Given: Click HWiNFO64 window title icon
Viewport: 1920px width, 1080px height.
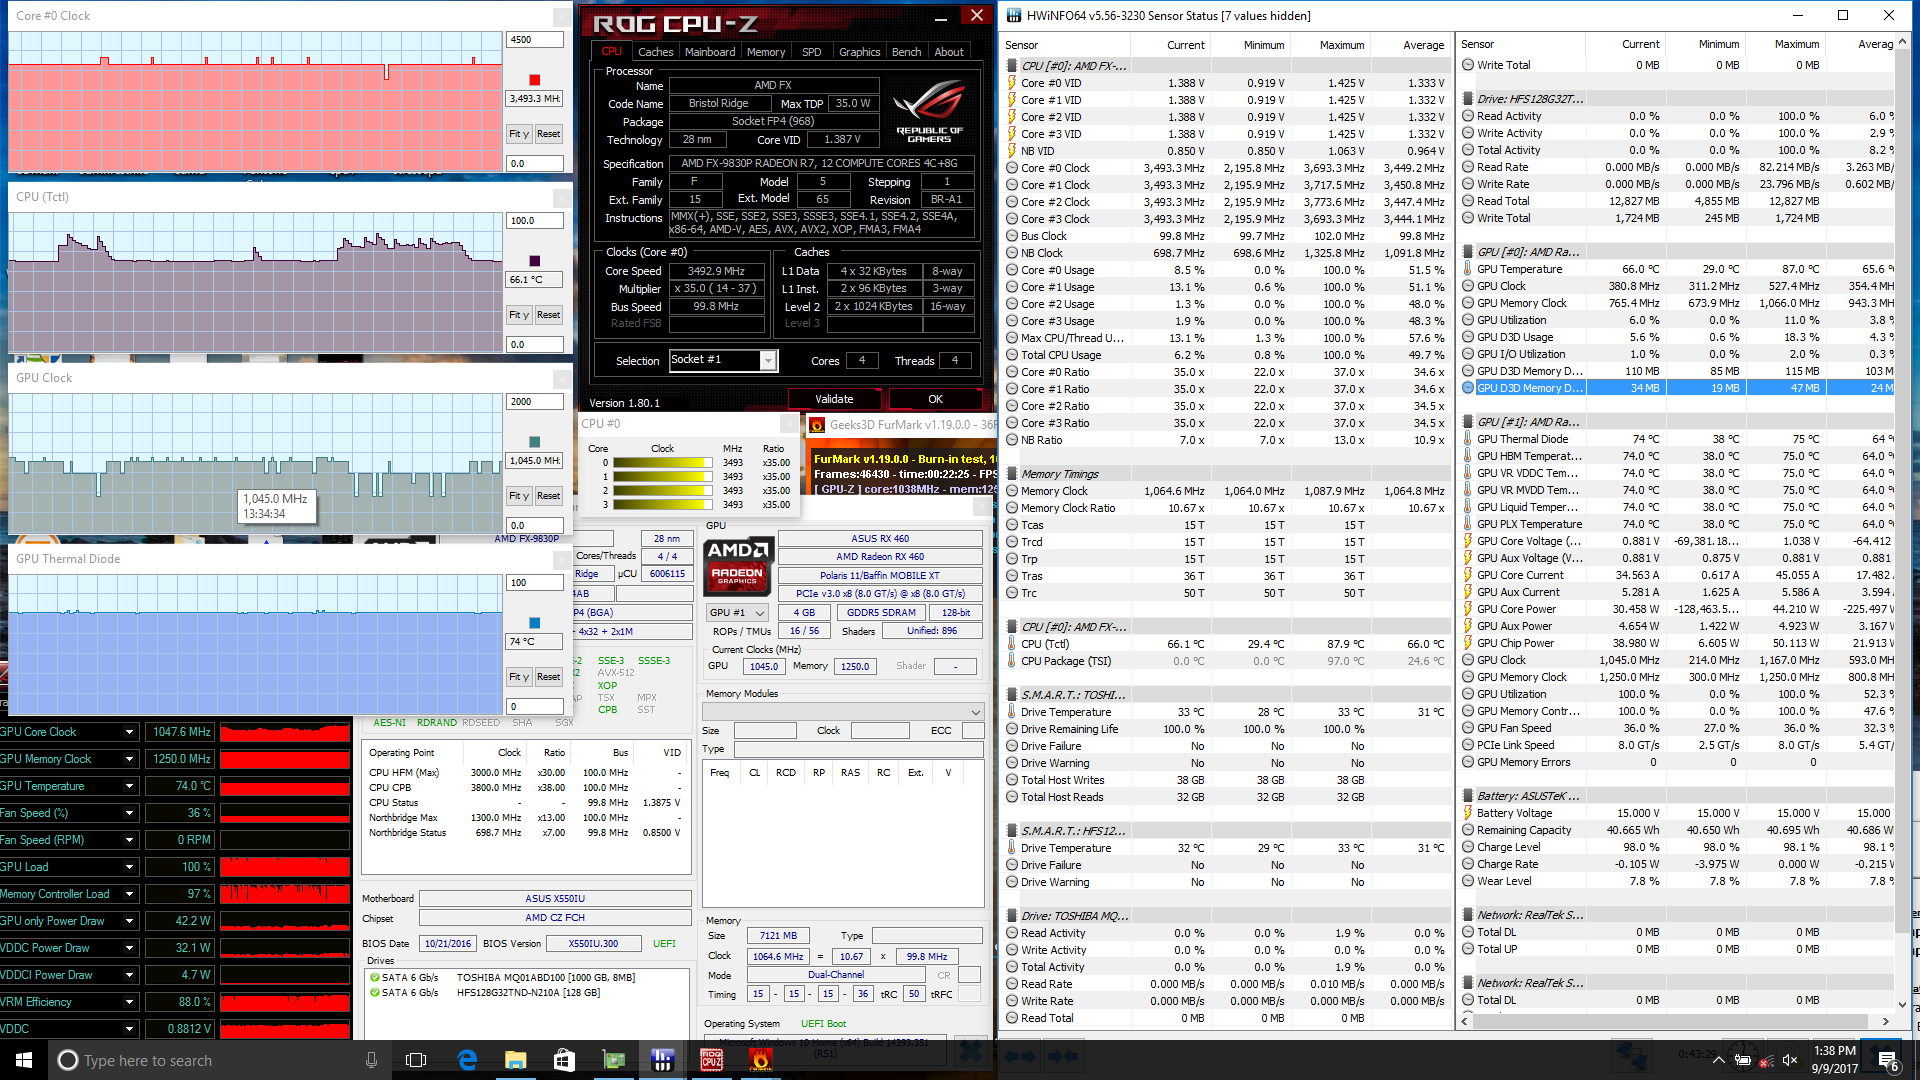Looking at the screenshot, I should click(x=1014, y=15).
